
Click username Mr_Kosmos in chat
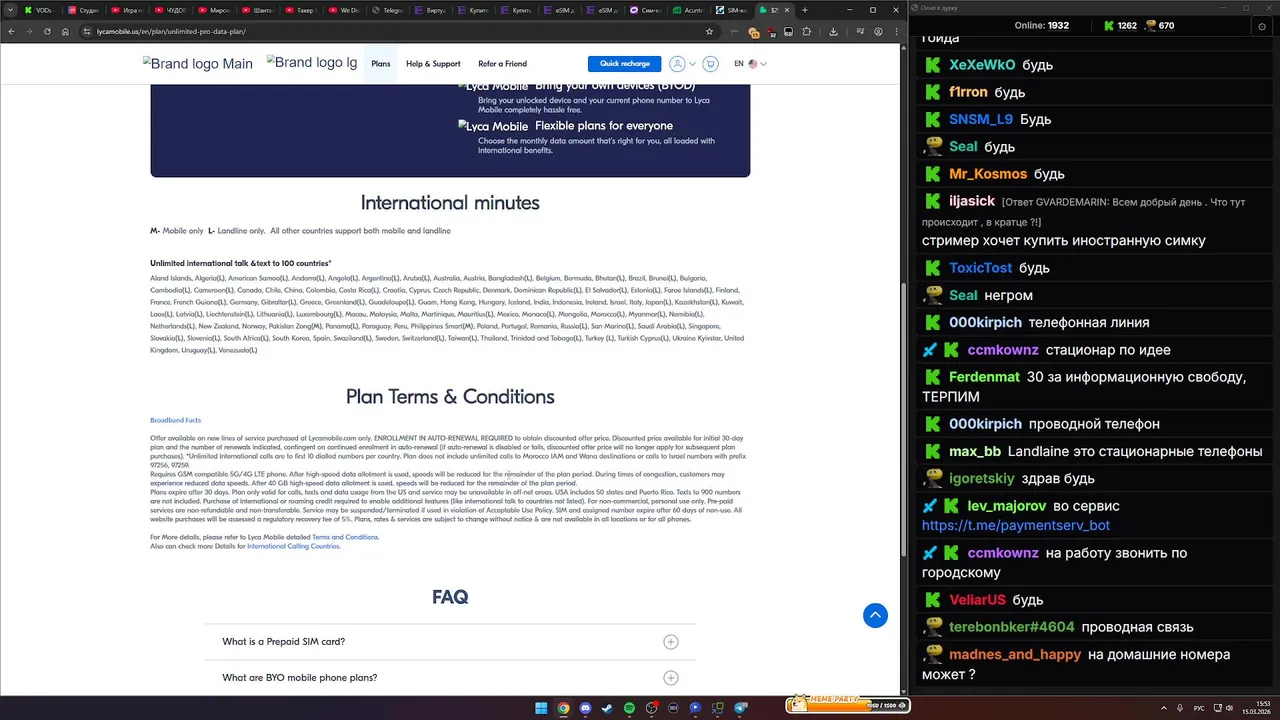988,174
